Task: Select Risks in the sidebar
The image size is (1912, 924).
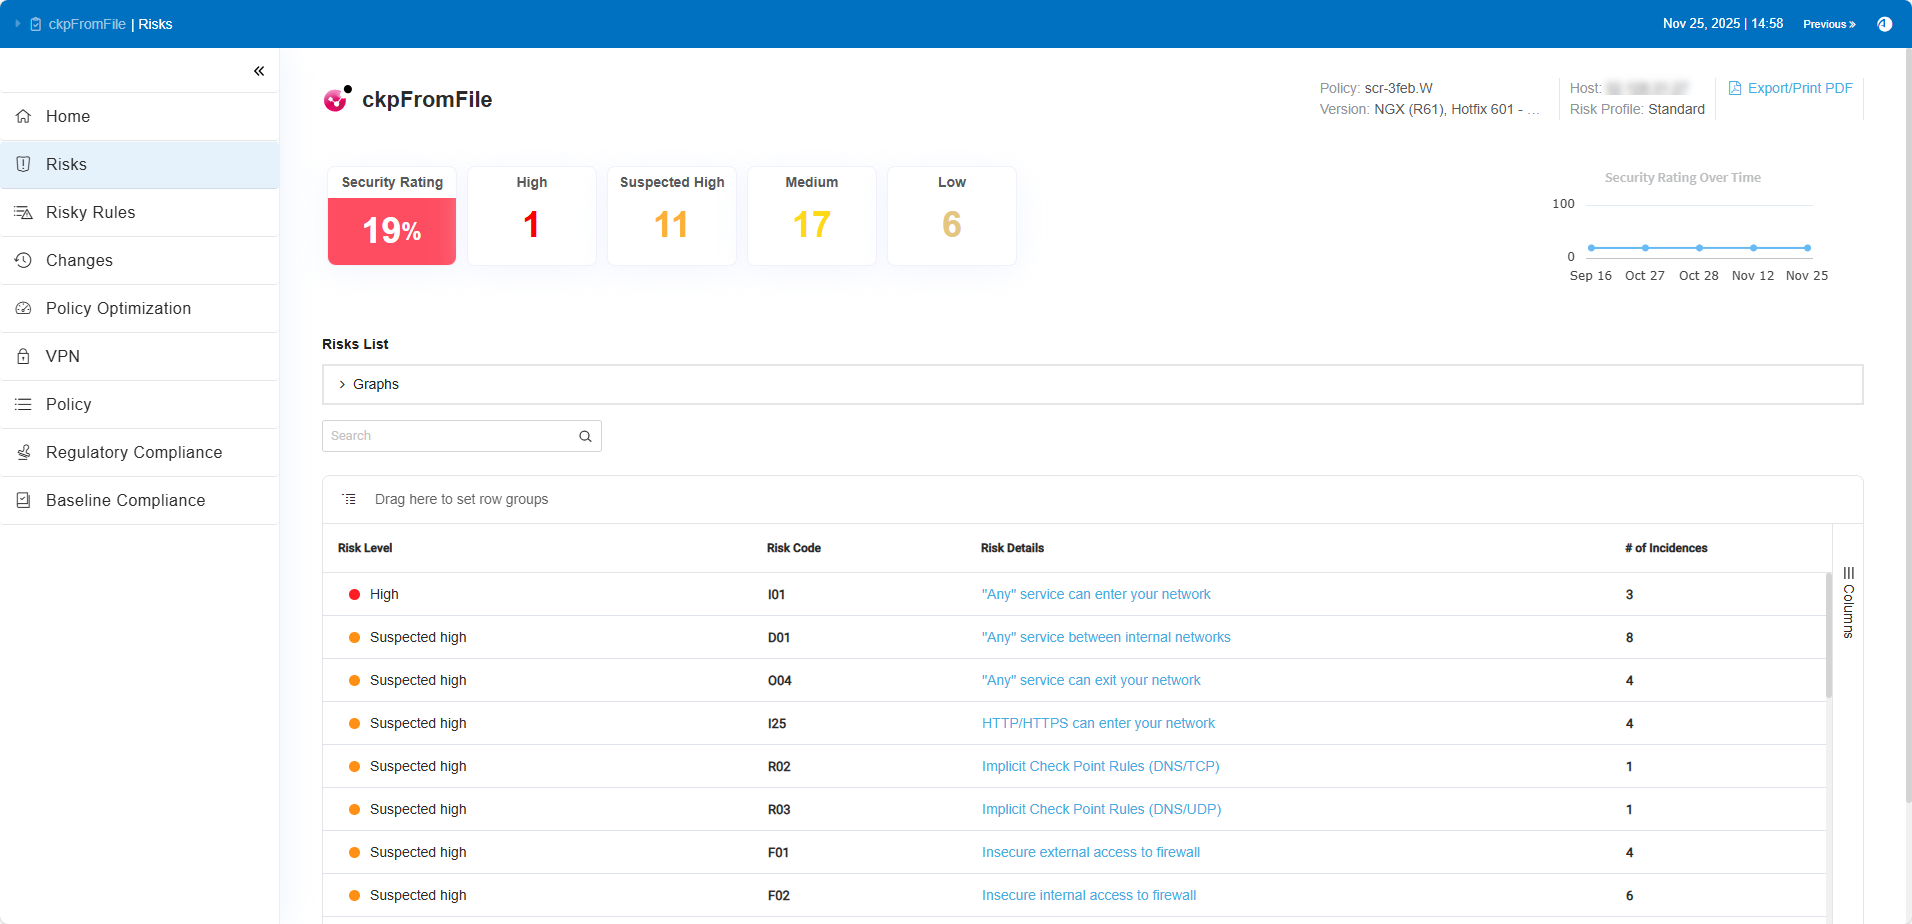Action: pos(66,165)
